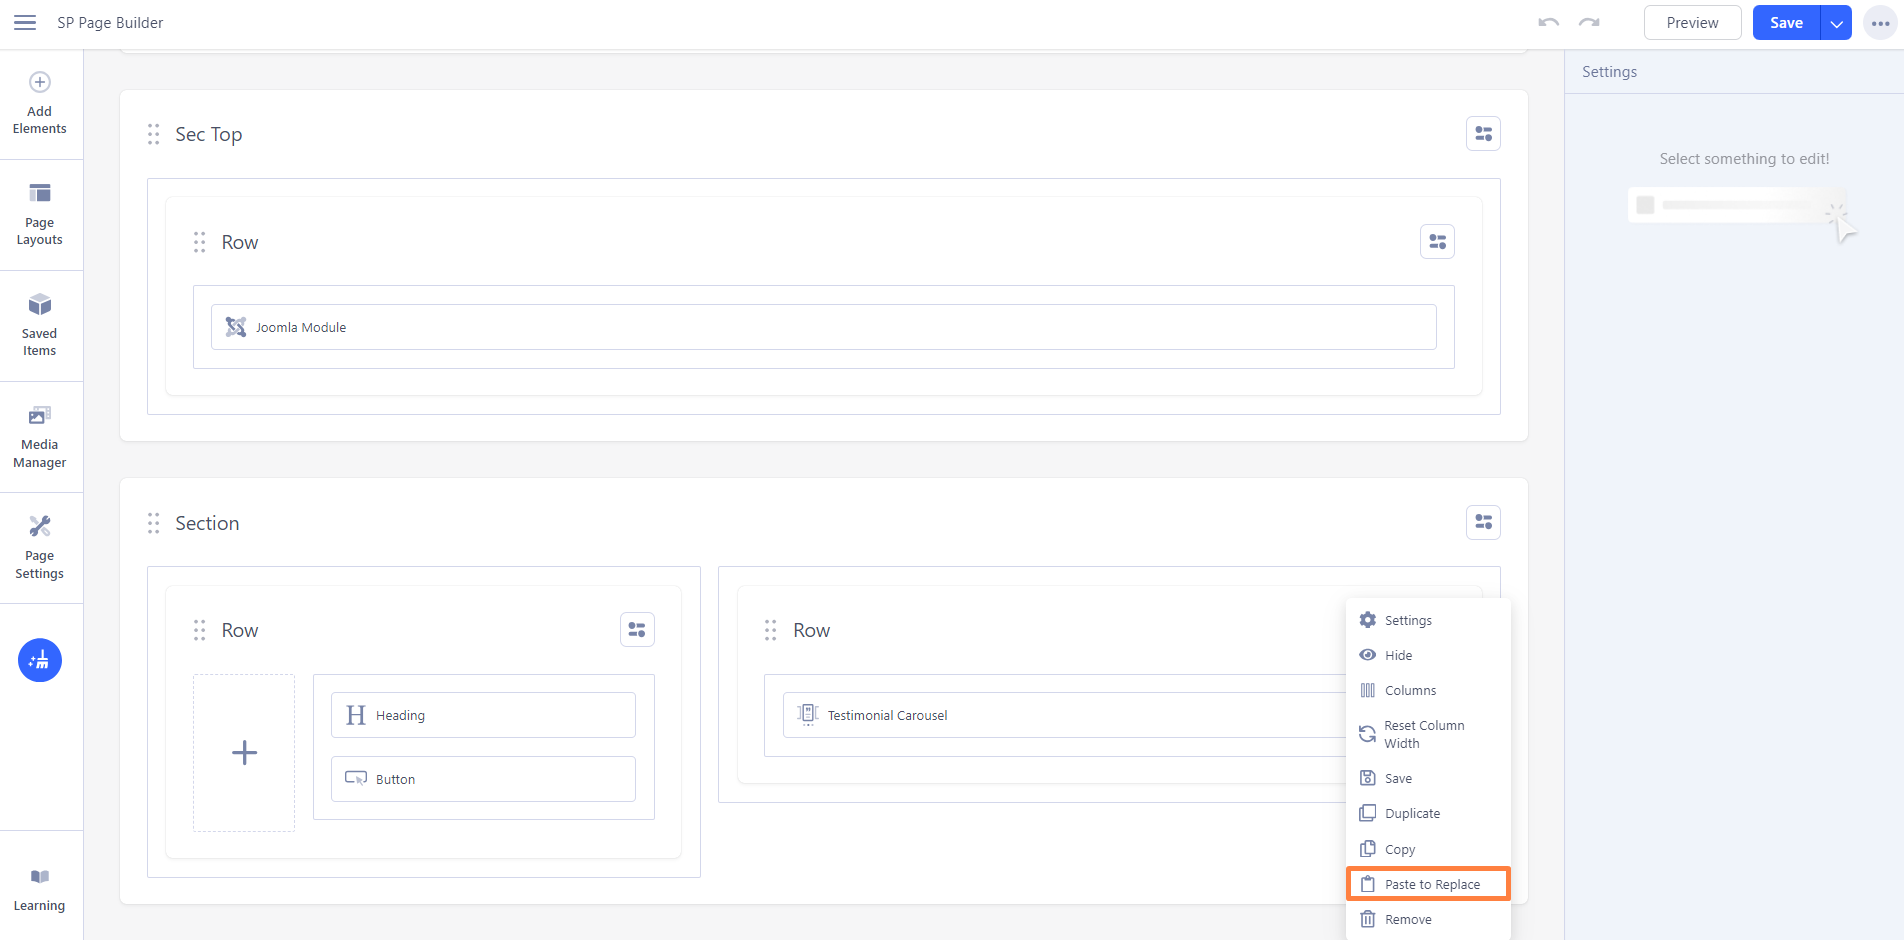Select the Testimonial Carousel addon
The width and height of the screenshot is (1904, 940).
click(x=1065, y=715)
